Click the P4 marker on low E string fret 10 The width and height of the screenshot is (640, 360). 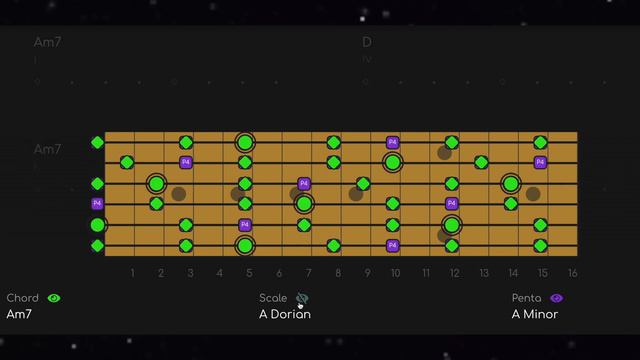tap(393, 246)
